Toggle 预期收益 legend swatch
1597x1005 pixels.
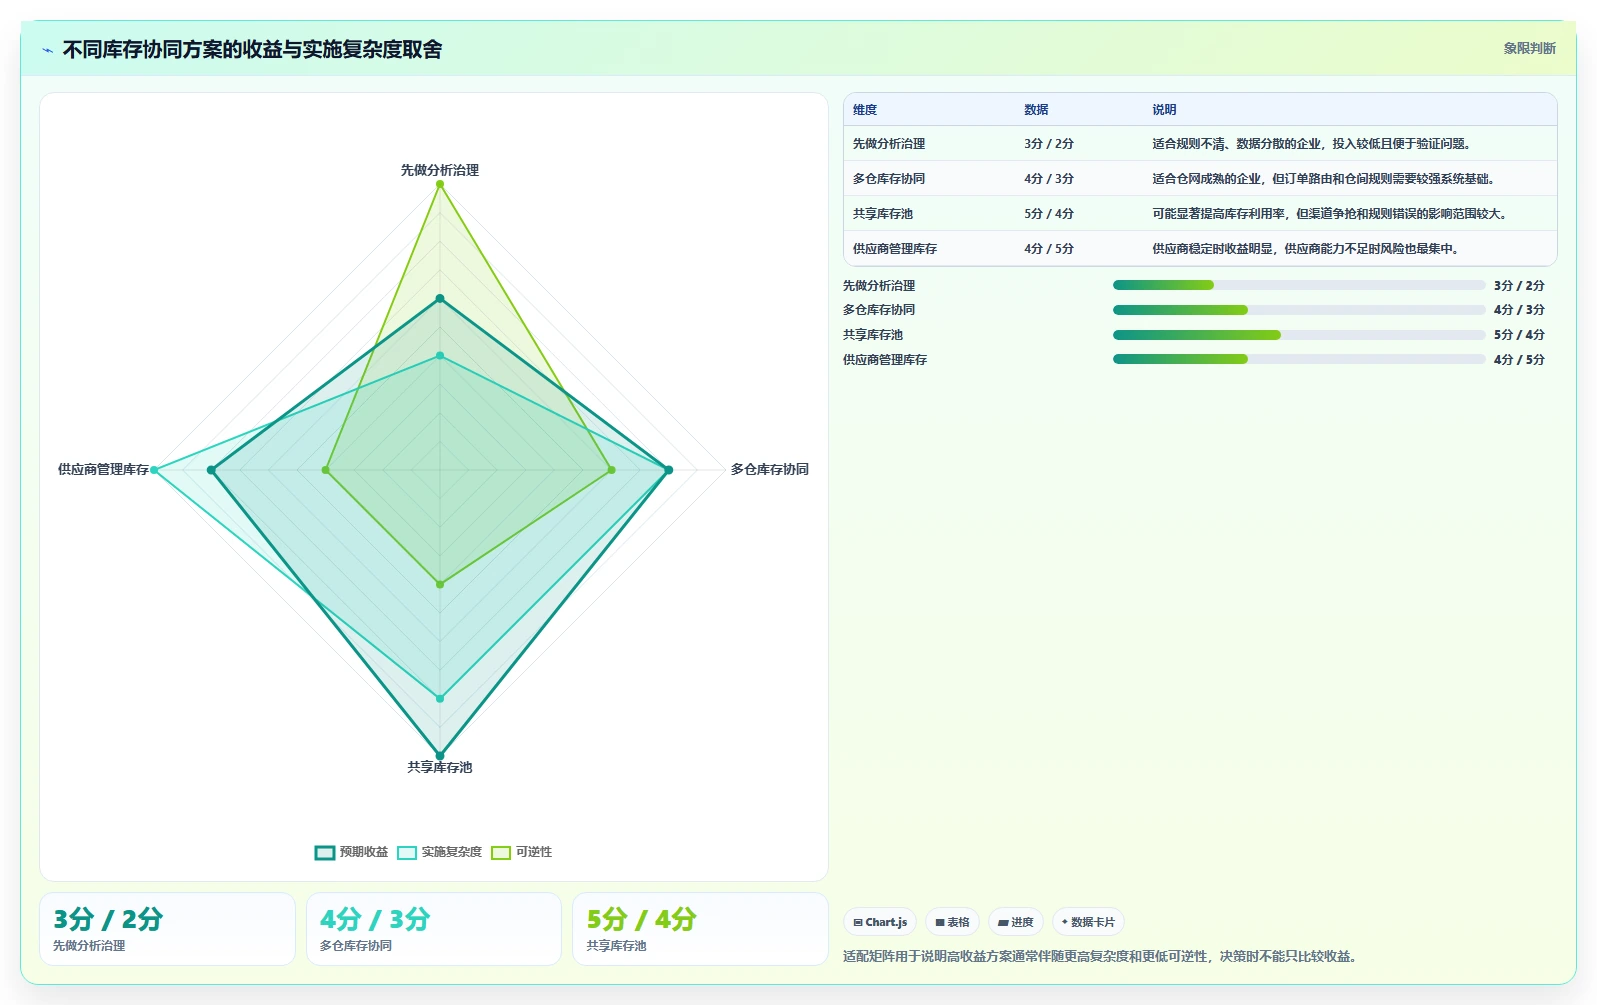(x=324, y=852)
